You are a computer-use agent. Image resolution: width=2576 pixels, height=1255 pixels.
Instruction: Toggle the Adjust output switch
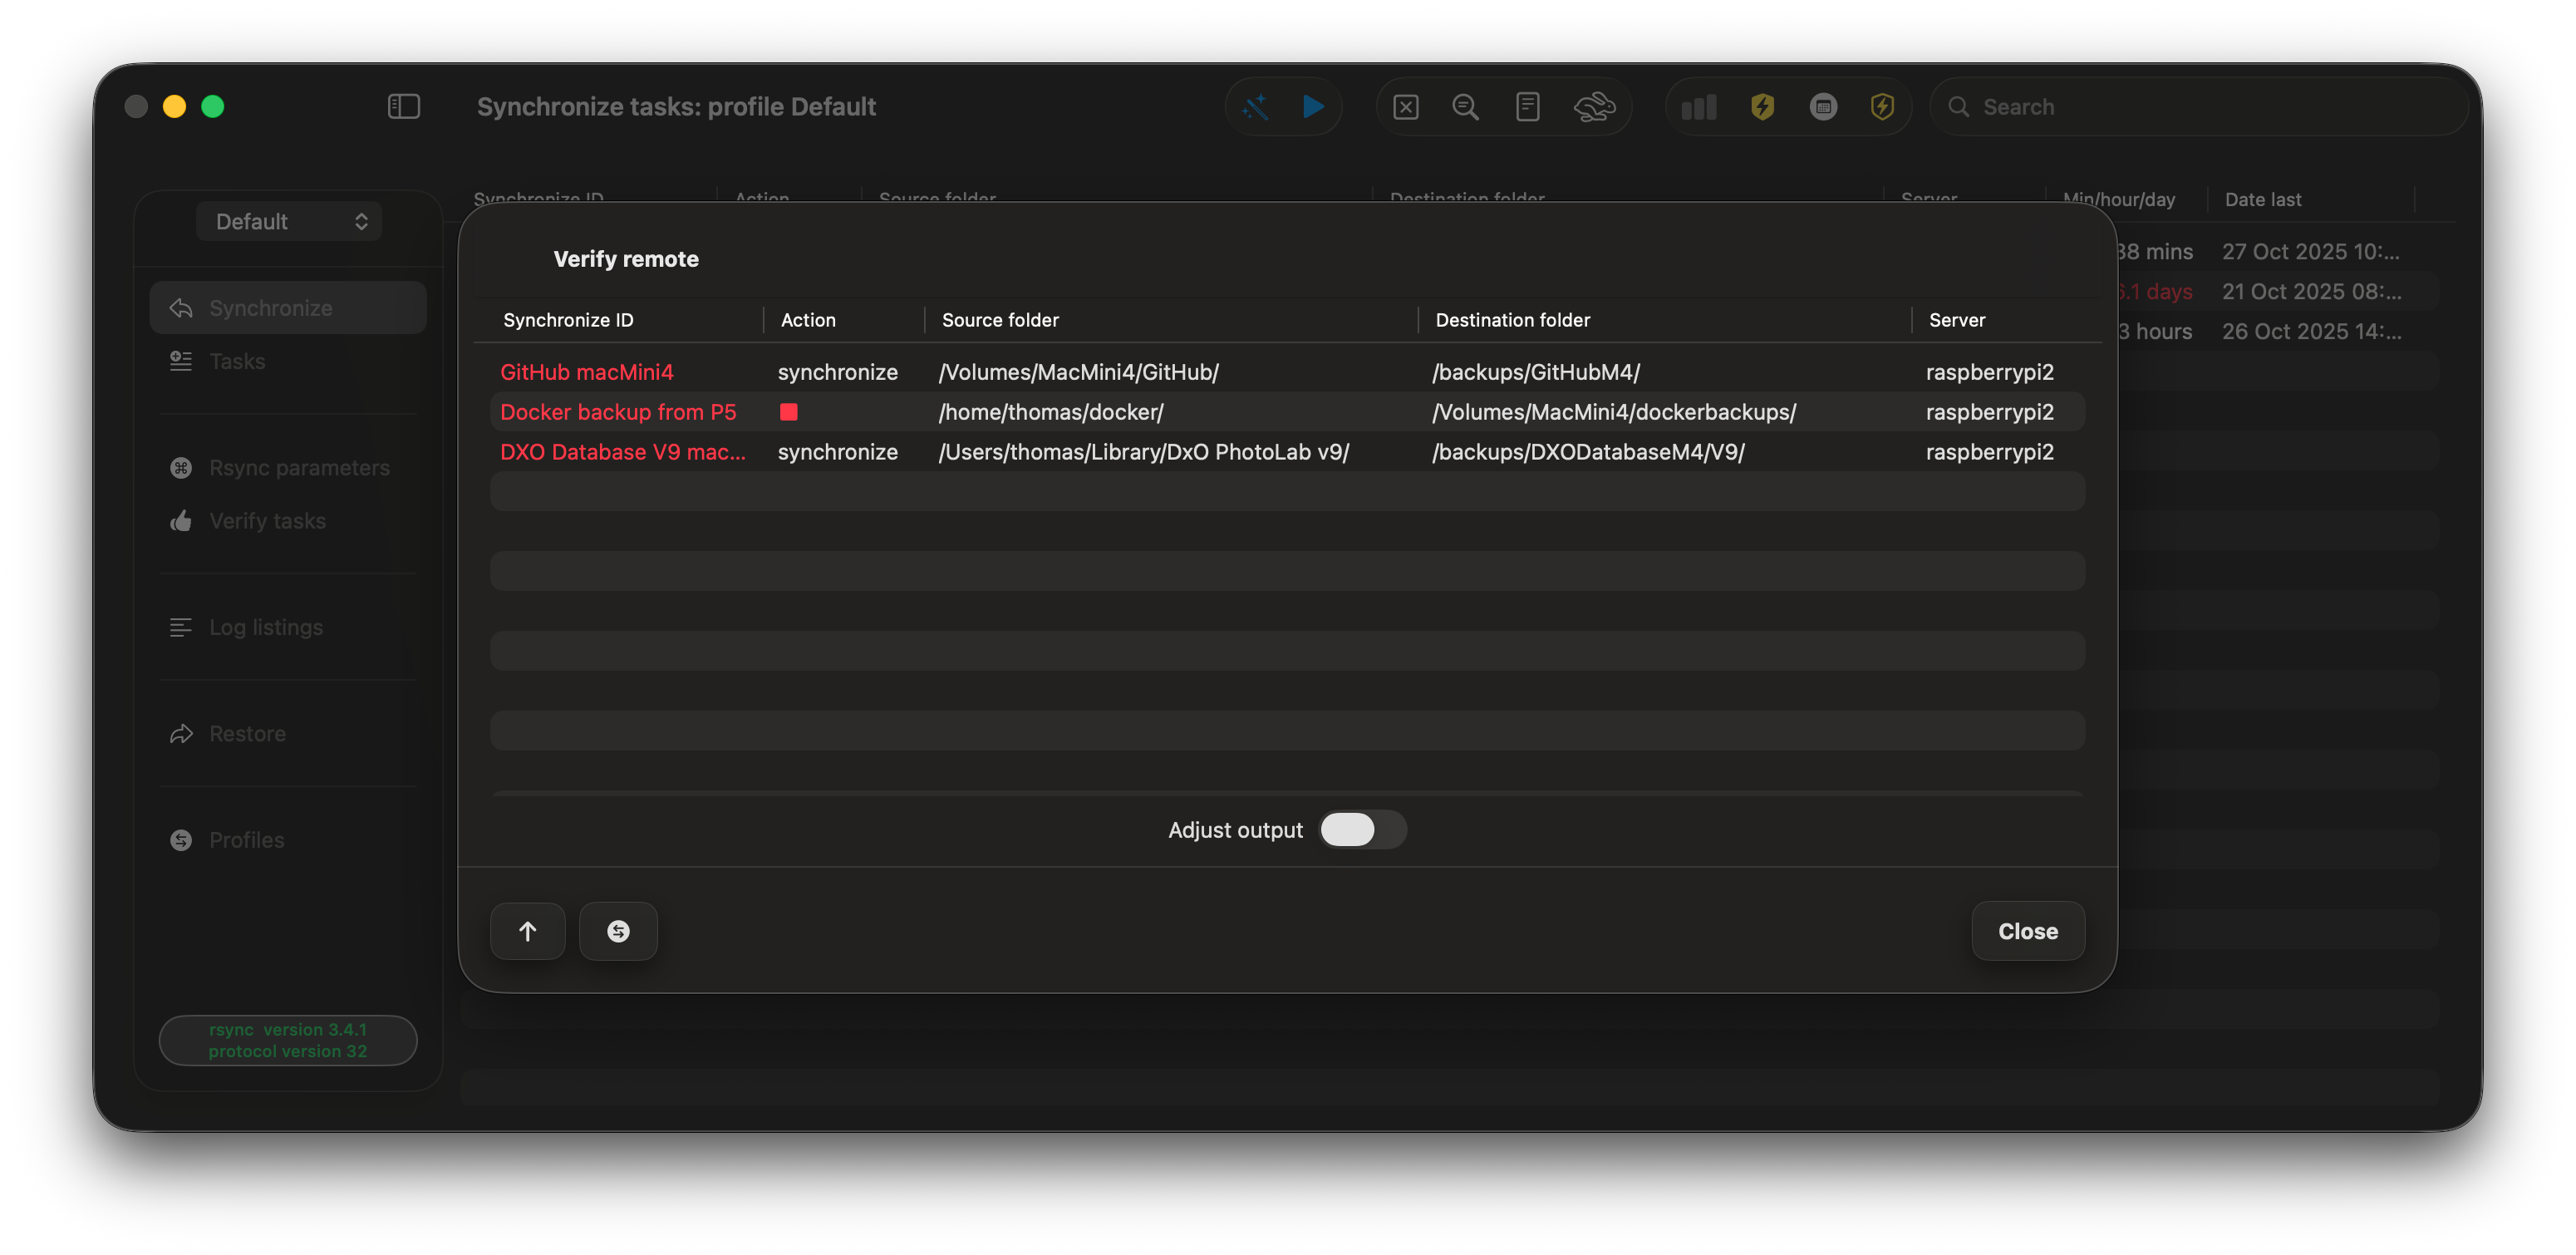(1362, 829)
